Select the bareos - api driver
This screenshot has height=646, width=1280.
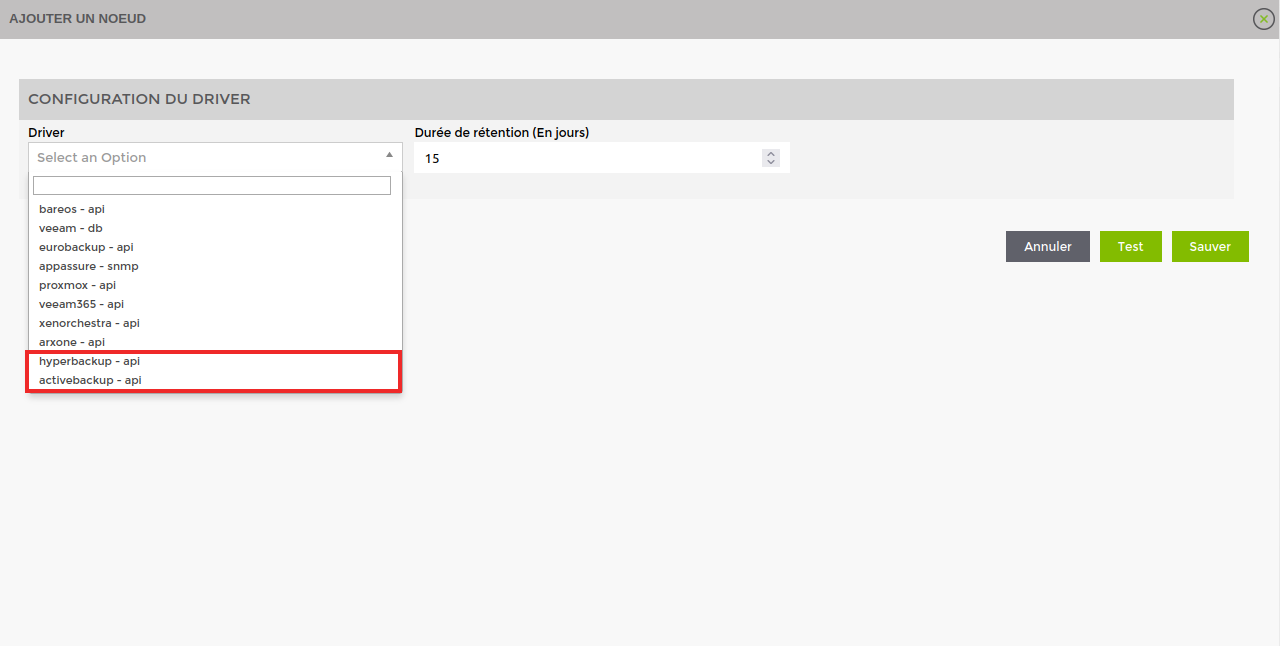(72, 209)
